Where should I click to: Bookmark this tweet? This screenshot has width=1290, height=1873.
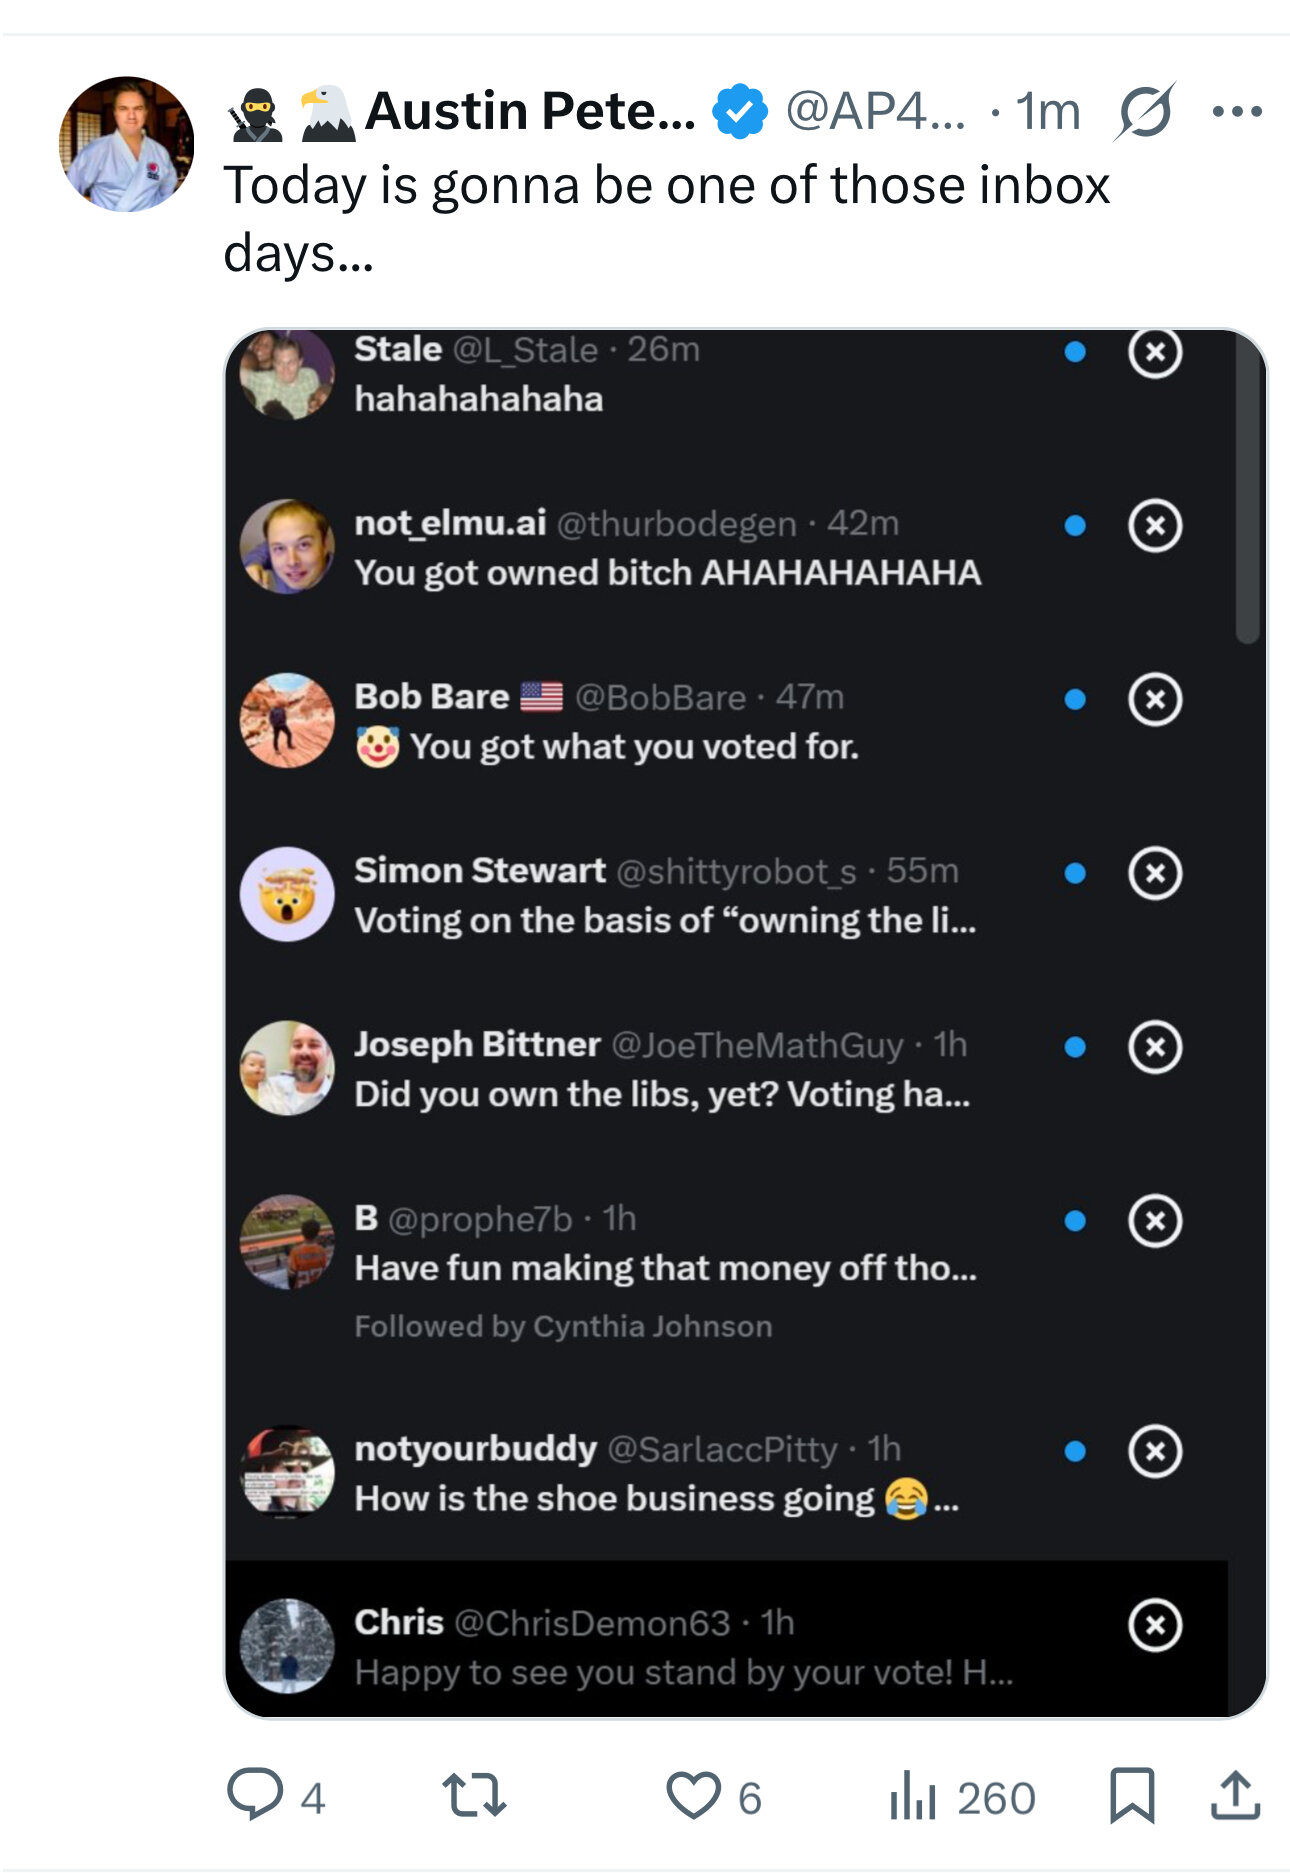1132,1795
